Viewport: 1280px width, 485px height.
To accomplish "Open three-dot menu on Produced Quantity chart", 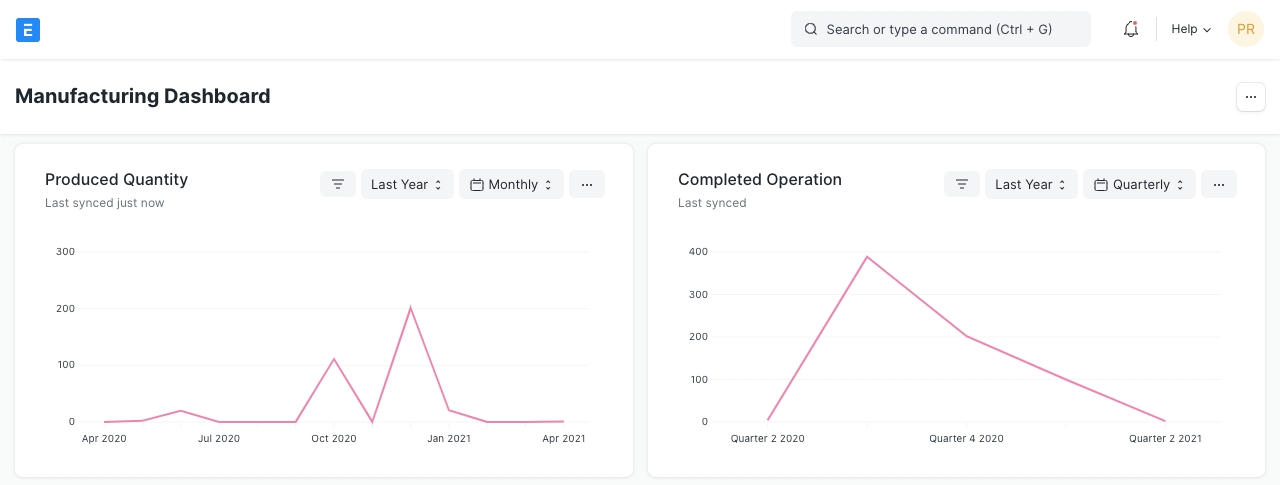I will point(587,184).
